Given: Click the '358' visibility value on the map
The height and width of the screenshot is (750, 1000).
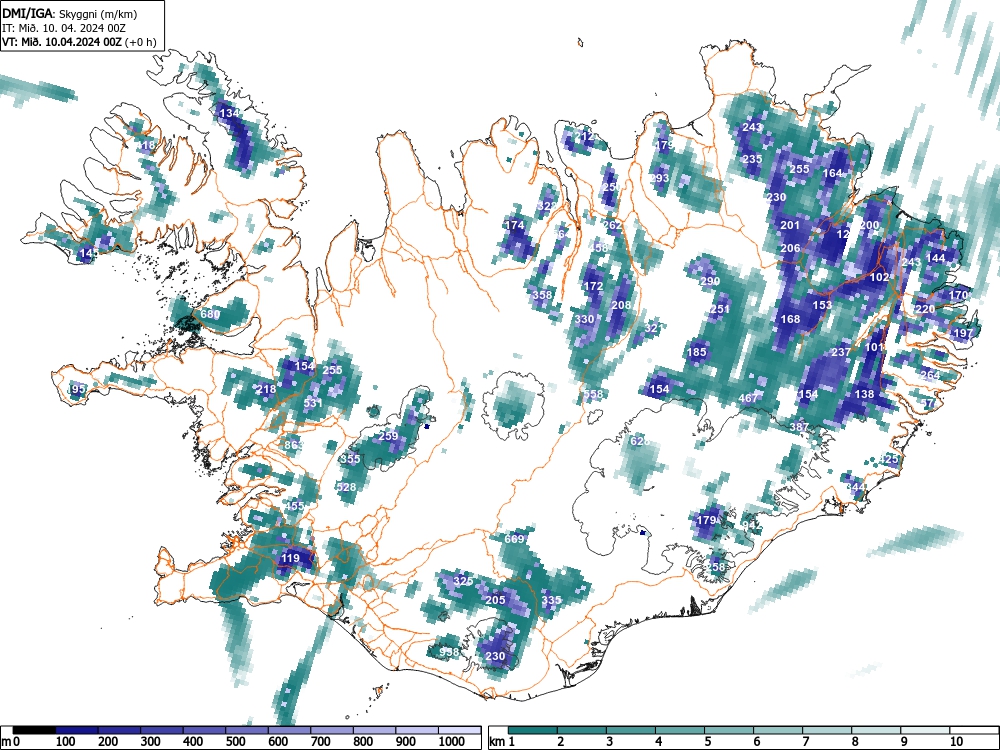Looking at the screenshot, I should (542, 295).
